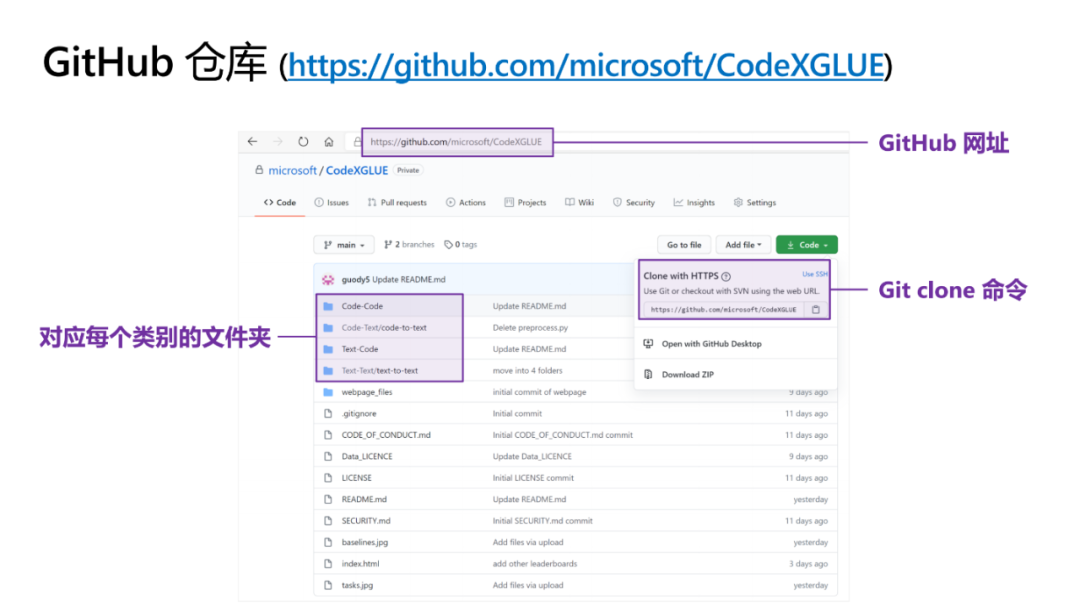Open commit Initial LICENSE commit

[x=533, y=478]
